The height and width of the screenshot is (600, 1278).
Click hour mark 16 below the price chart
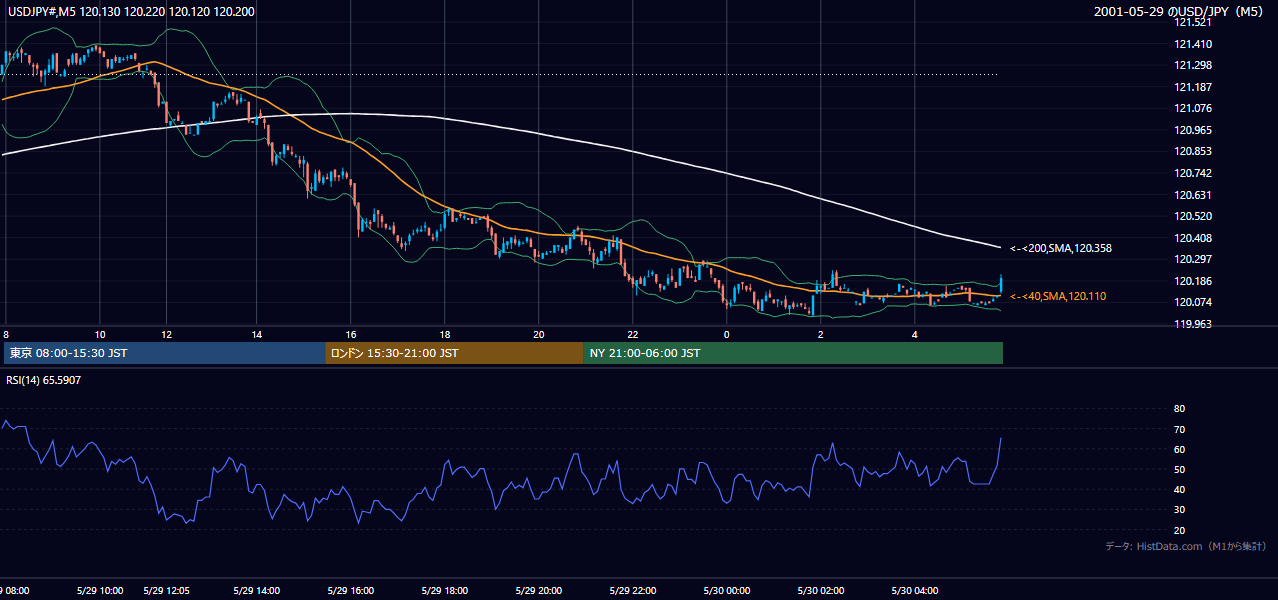pos(351,334)
